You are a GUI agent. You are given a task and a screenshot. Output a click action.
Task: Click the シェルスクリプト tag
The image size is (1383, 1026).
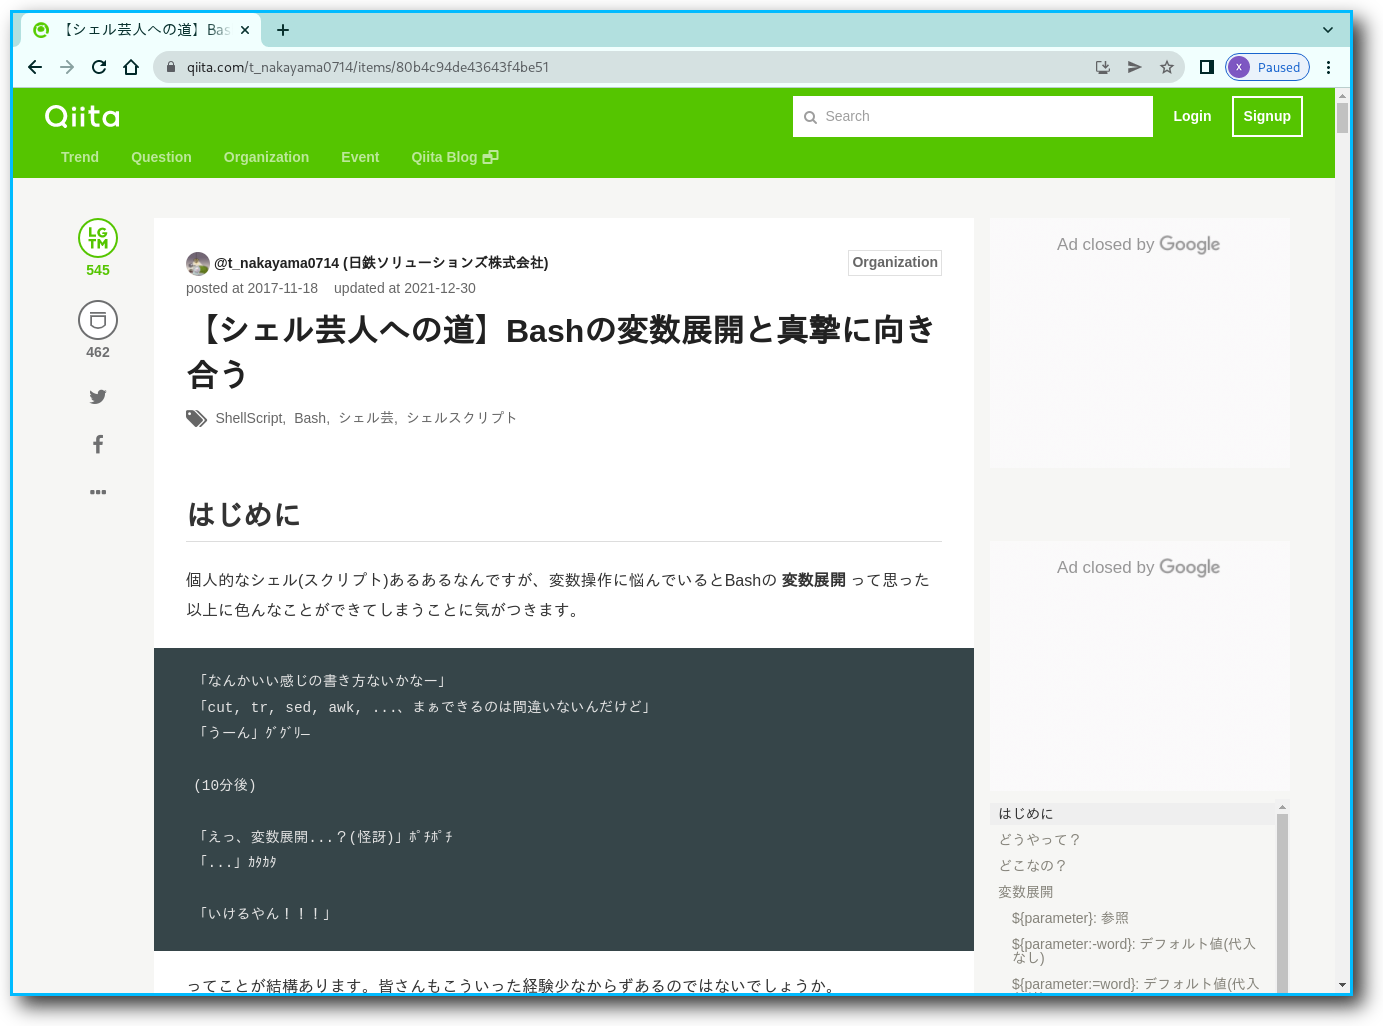[x=462, y=418]
